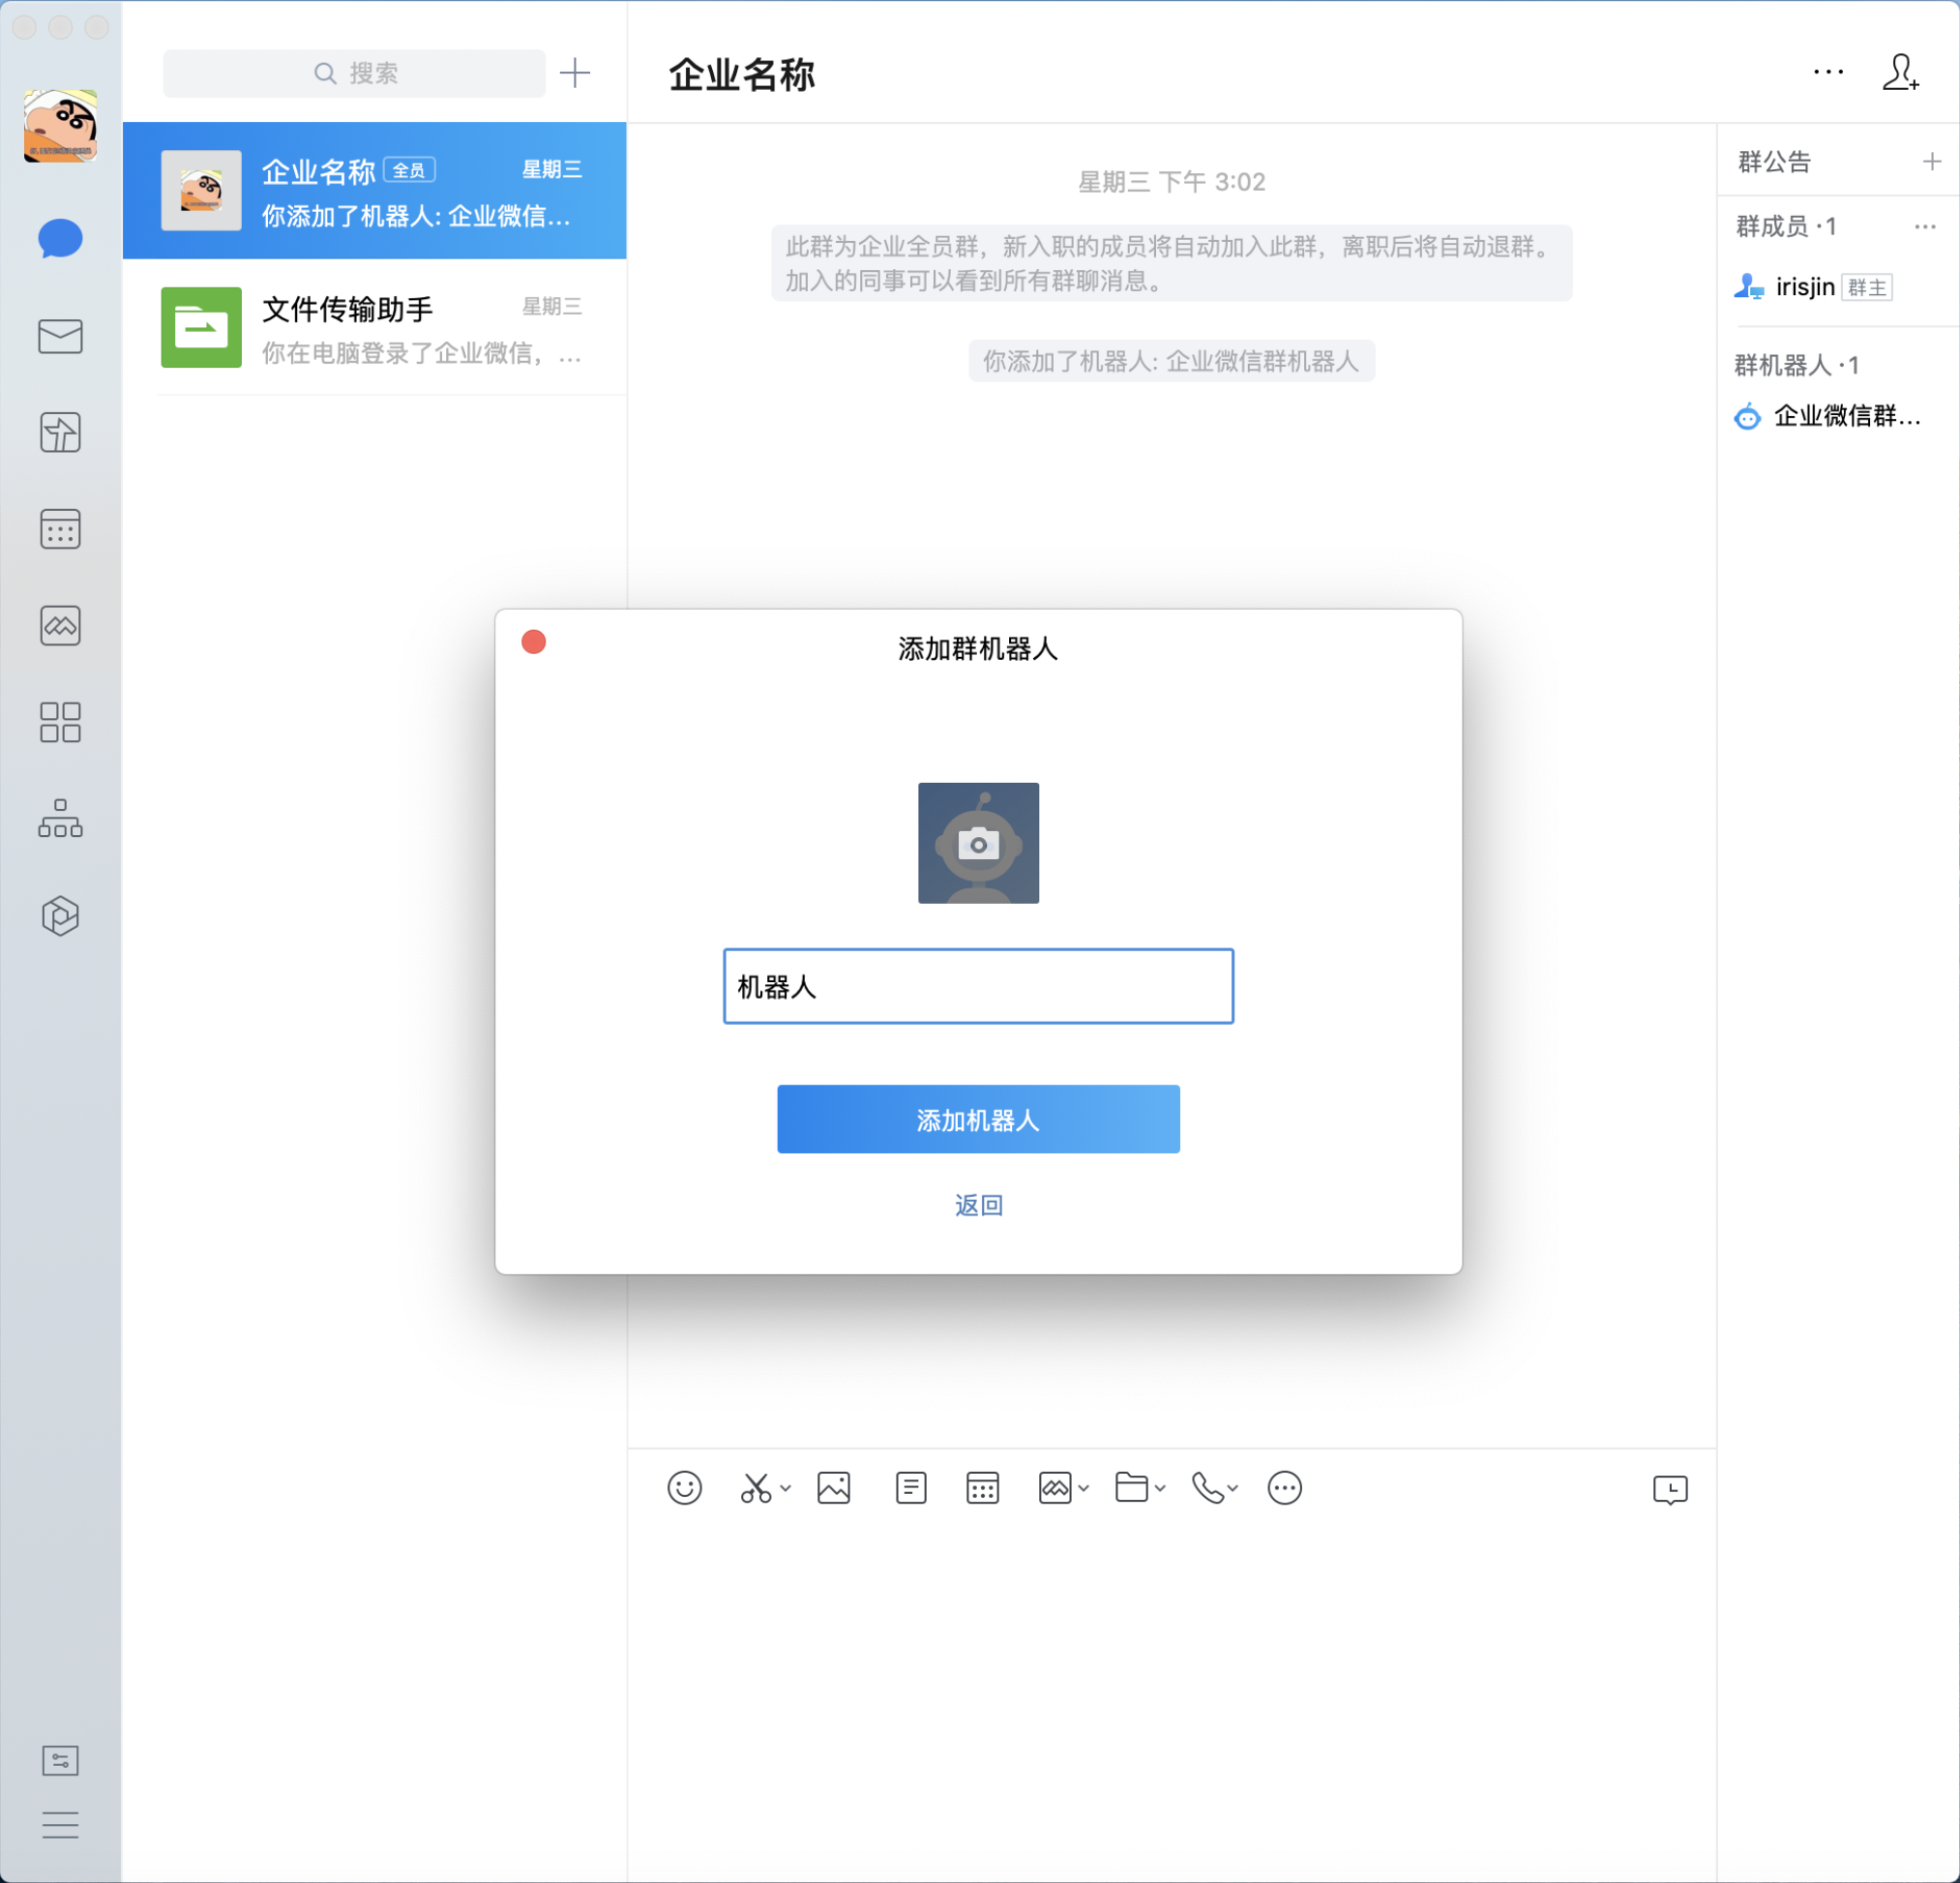Image resolution: width=1960 pixels, height=1883 pixels.
Task: Expand the phone call dropdown arrow
Action: (1233, 1488)
